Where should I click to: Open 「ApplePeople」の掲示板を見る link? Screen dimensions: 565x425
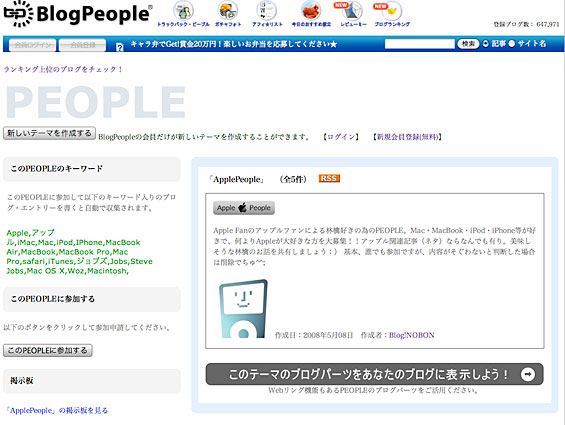tap(57, 410)
